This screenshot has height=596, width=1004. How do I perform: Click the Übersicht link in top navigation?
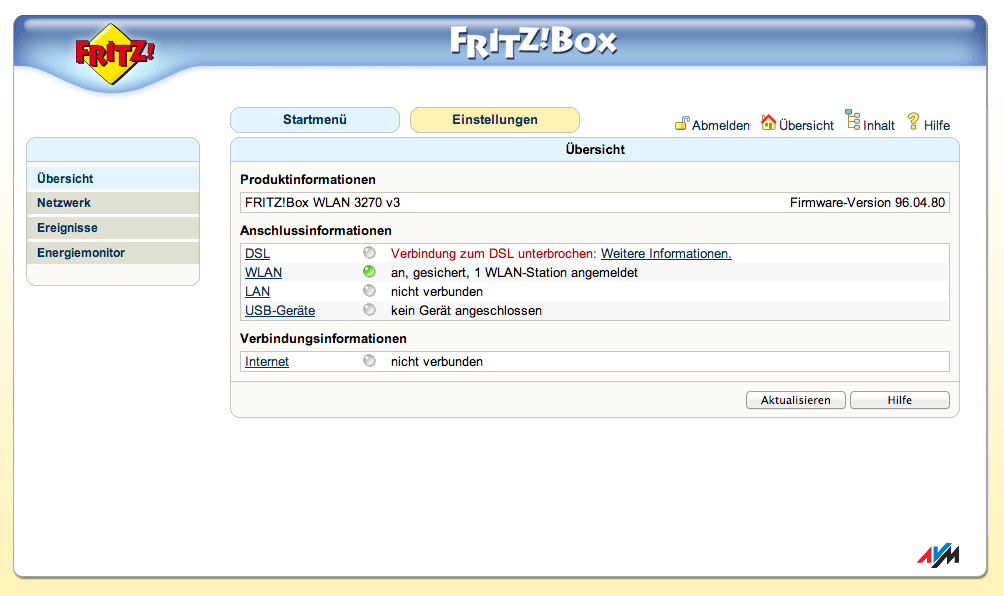coord(806,125)
